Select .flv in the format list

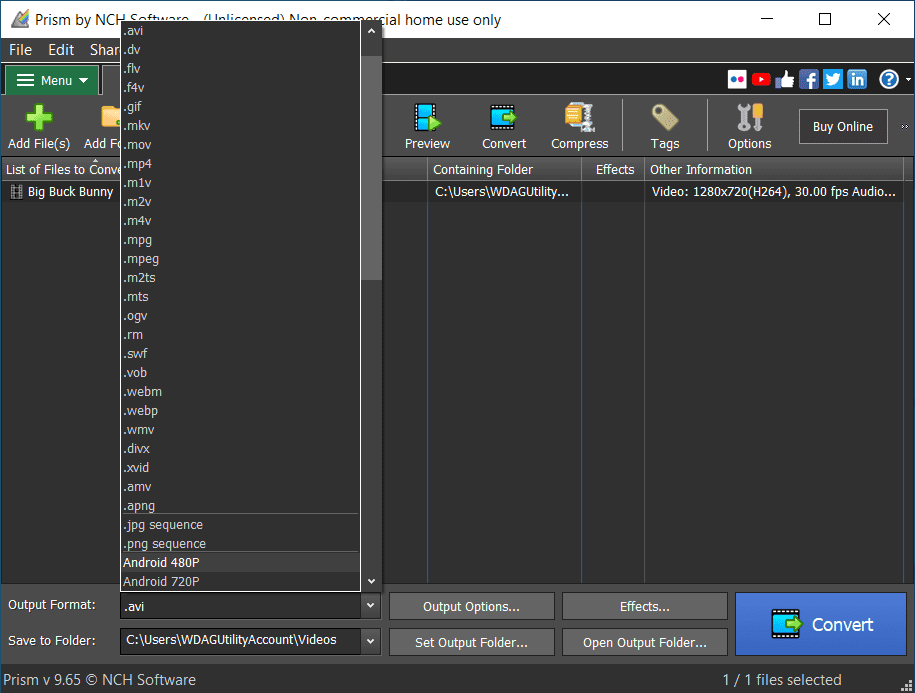click(x=240, y=69)
